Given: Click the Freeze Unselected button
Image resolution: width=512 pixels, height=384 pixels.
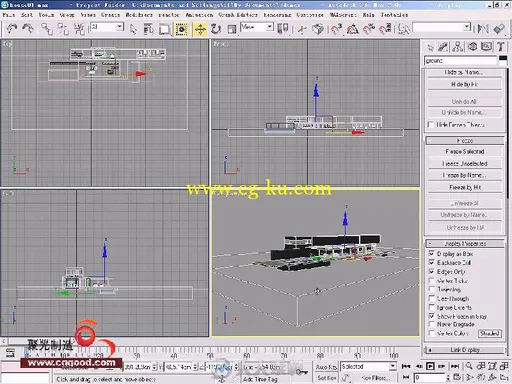Looking at the screenshot, I should coord(465,163).
